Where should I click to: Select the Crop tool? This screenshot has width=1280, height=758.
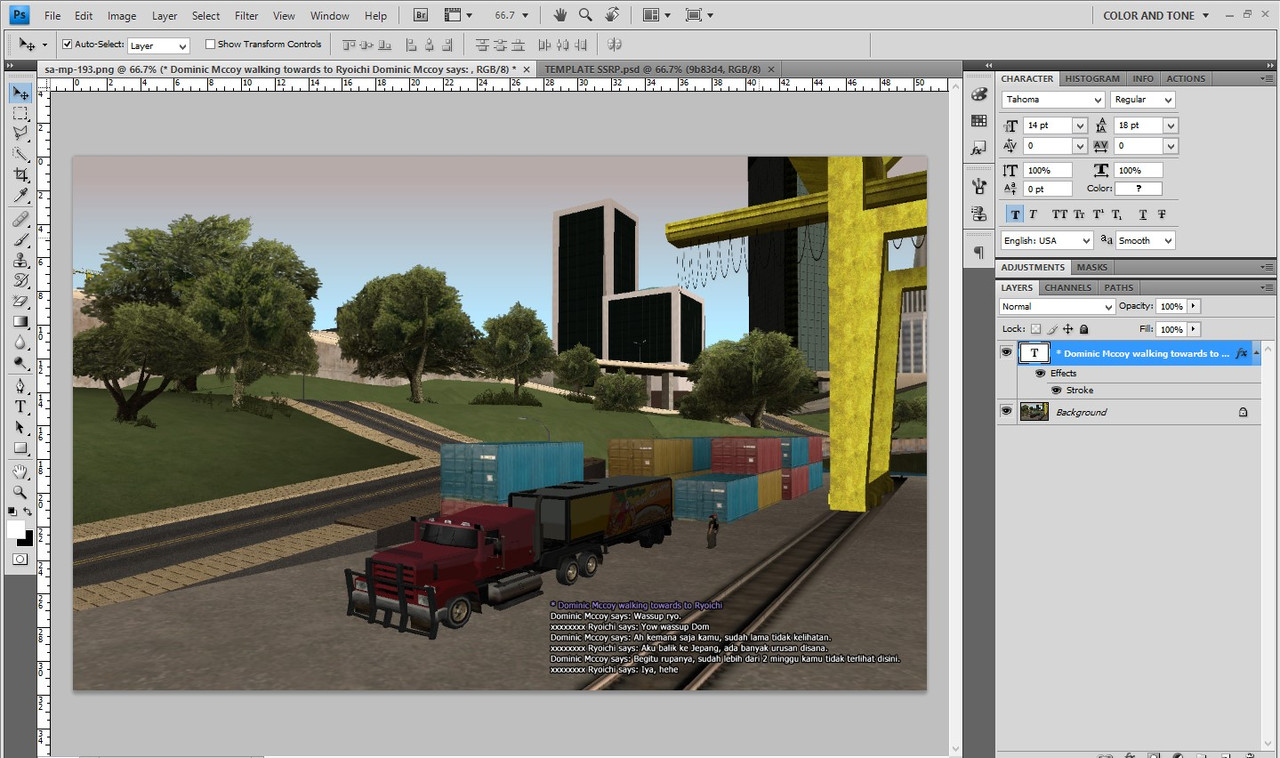(x=20, y=176)
